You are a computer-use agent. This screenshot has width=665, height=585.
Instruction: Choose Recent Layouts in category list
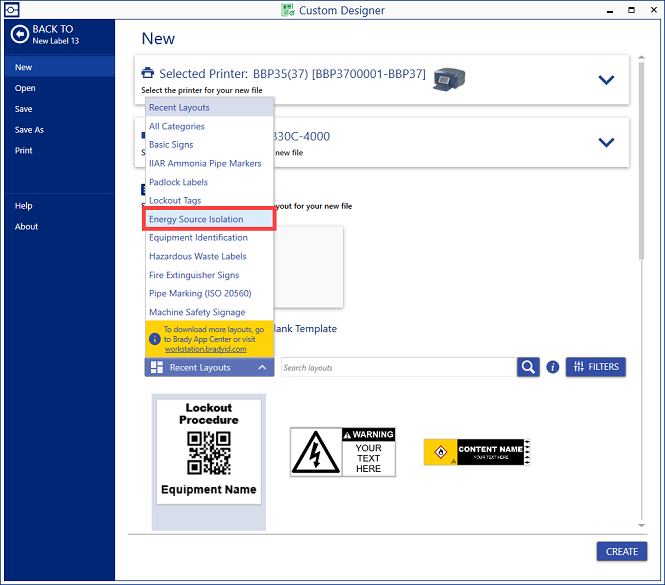point(210,107)
